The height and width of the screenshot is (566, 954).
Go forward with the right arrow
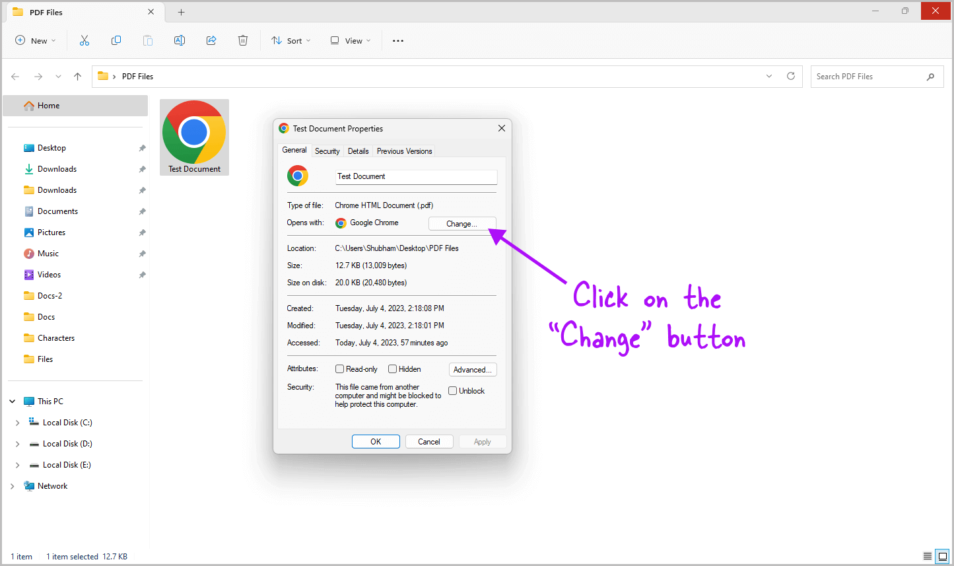(x=38, y=76)
